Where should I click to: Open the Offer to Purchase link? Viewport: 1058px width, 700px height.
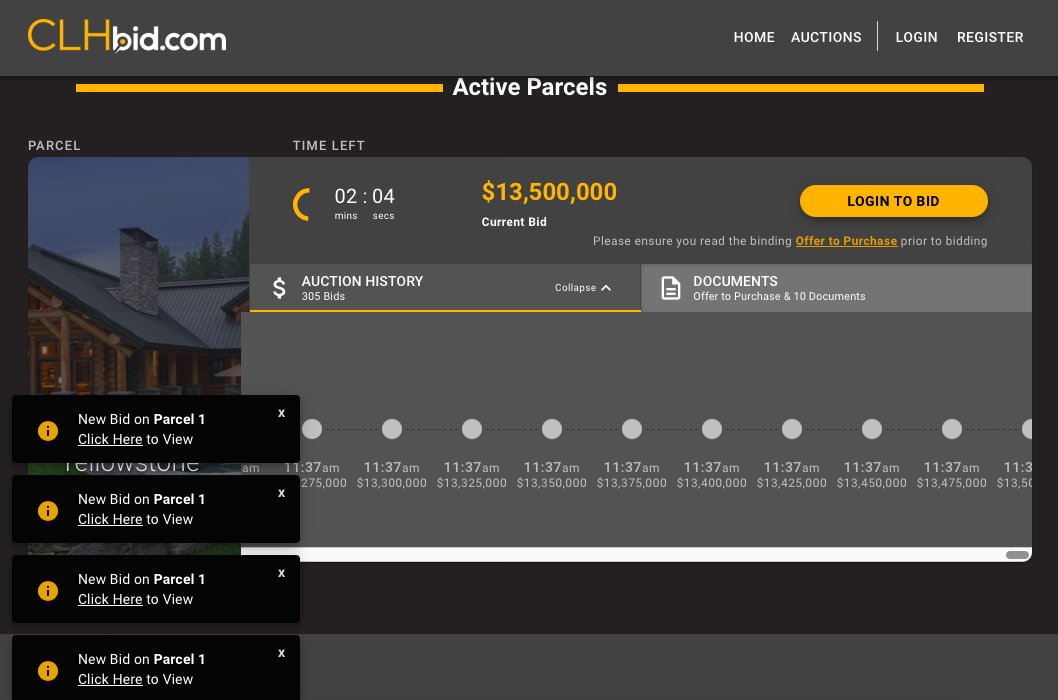coord(846,241)
